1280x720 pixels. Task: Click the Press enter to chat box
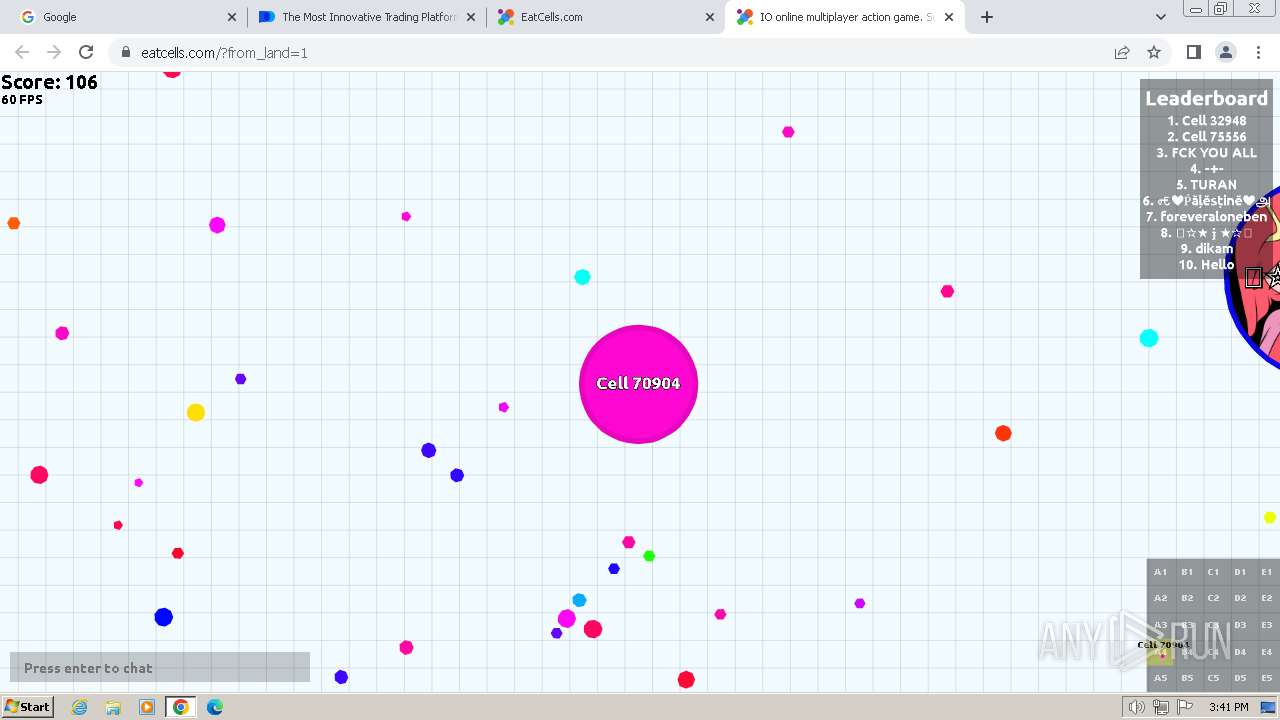(x=160, y=667)
